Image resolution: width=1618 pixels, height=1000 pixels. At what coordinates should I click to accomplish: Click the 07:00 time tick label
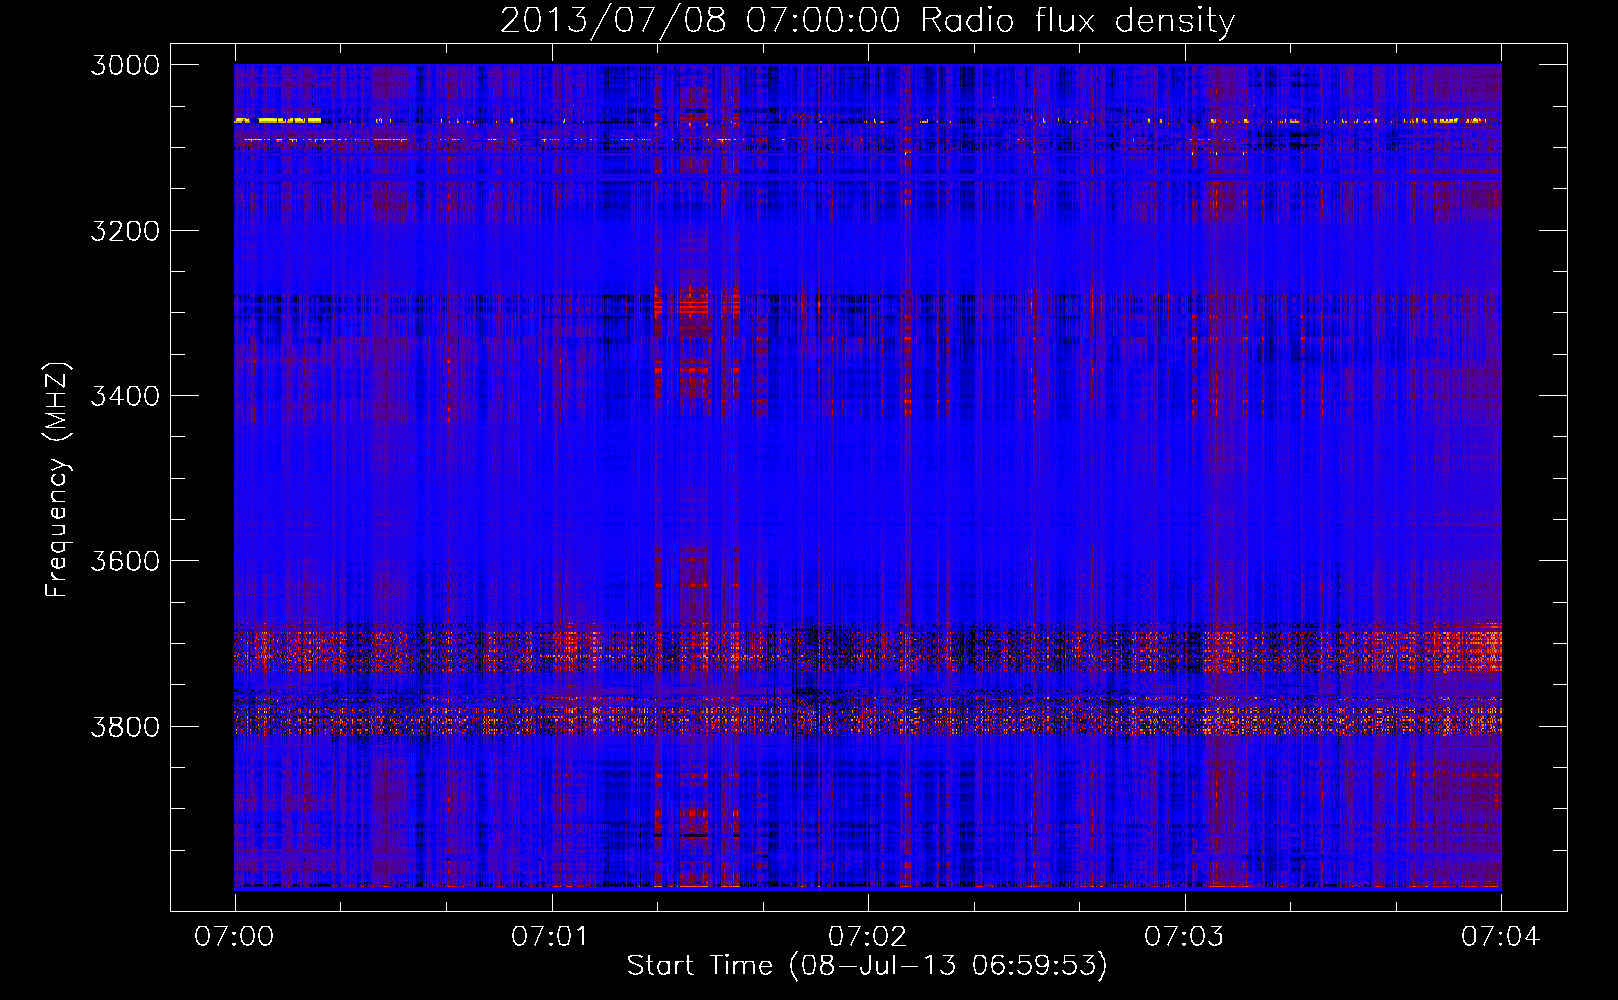coord(234,936)
